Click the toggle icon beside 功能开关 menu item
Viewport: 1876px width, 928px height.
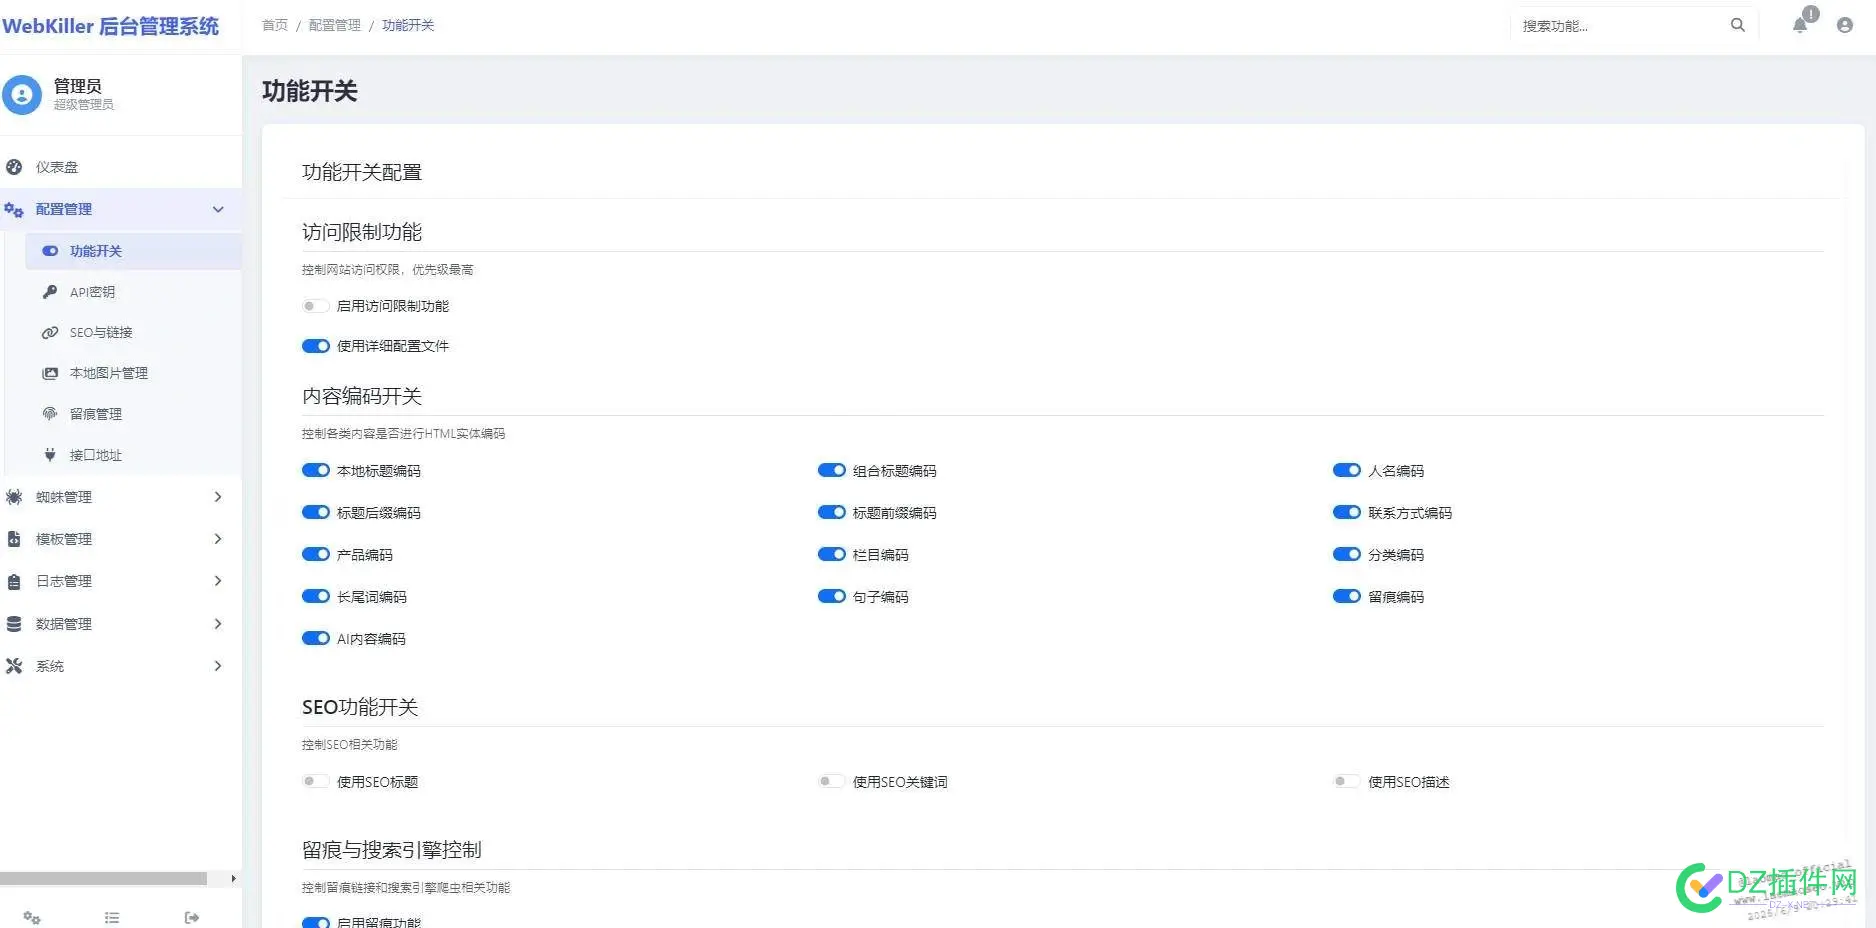pyautogui.click(x=50, y=251)
